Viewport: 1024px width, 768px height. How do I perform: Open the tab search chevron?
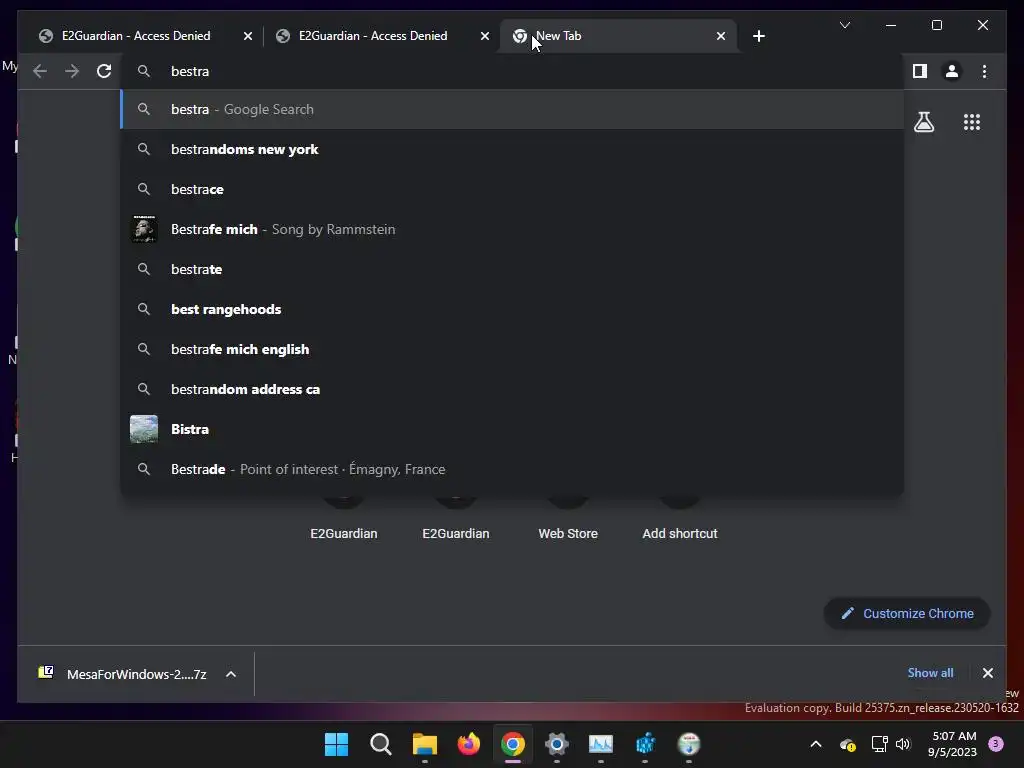tap(844, 25)
